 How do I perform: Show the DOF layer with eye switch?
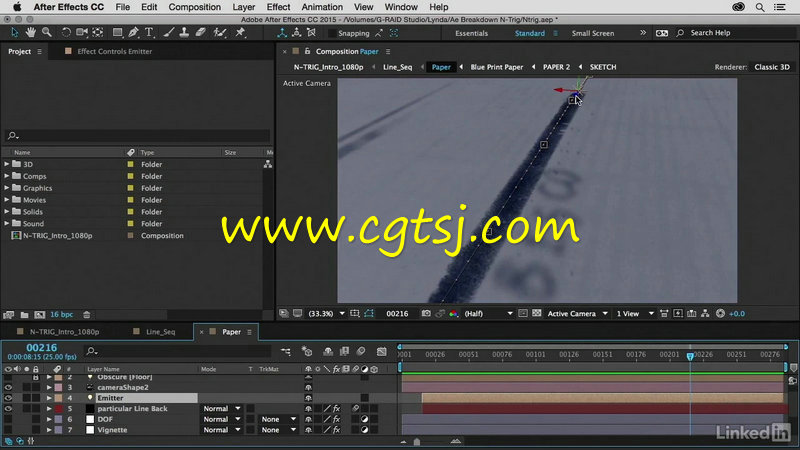tap(8, 419)
